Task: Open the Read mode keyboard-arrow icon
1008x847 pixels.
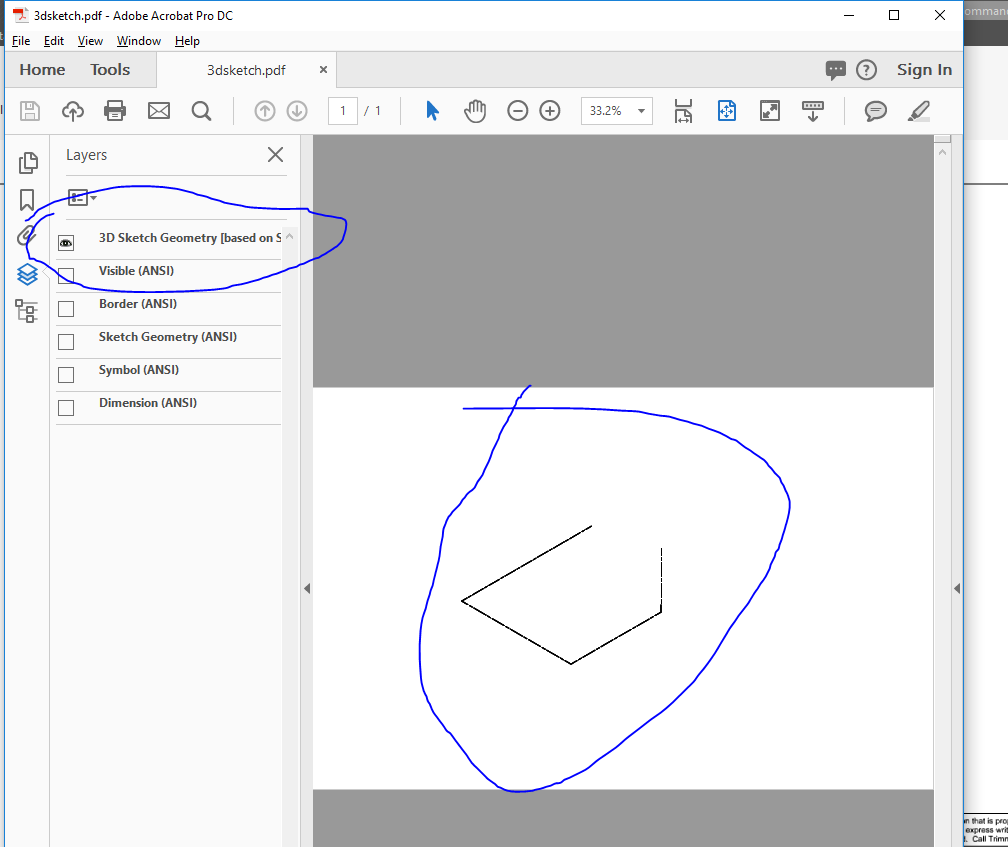Action: [813, 111]
